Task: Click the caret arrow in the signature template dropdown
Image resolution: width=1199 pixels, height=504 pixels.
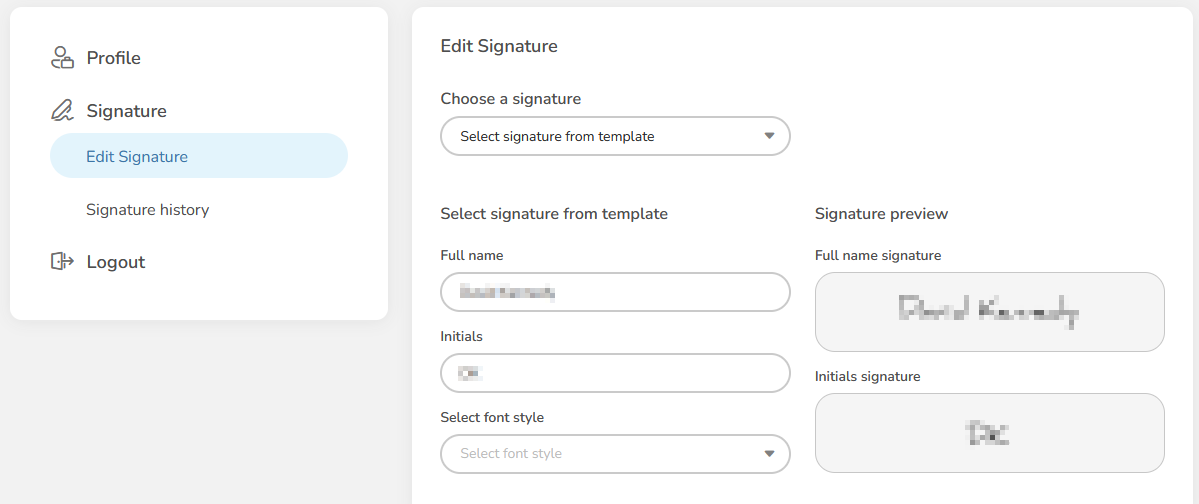Action: coord(769,136)
